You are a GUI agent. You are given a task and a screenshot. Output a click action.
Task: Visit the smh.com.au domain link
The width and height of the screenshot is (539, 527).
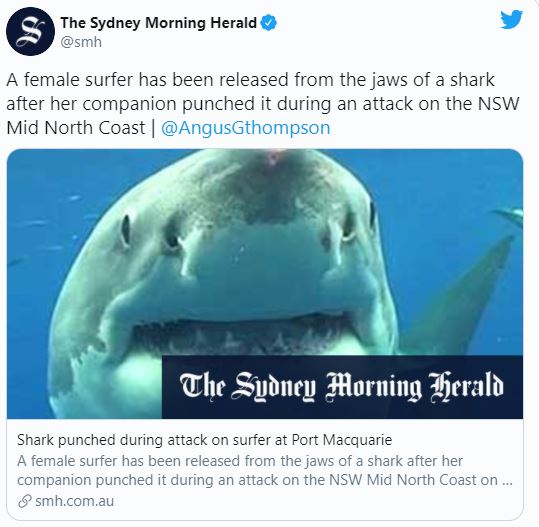point(75,501)
